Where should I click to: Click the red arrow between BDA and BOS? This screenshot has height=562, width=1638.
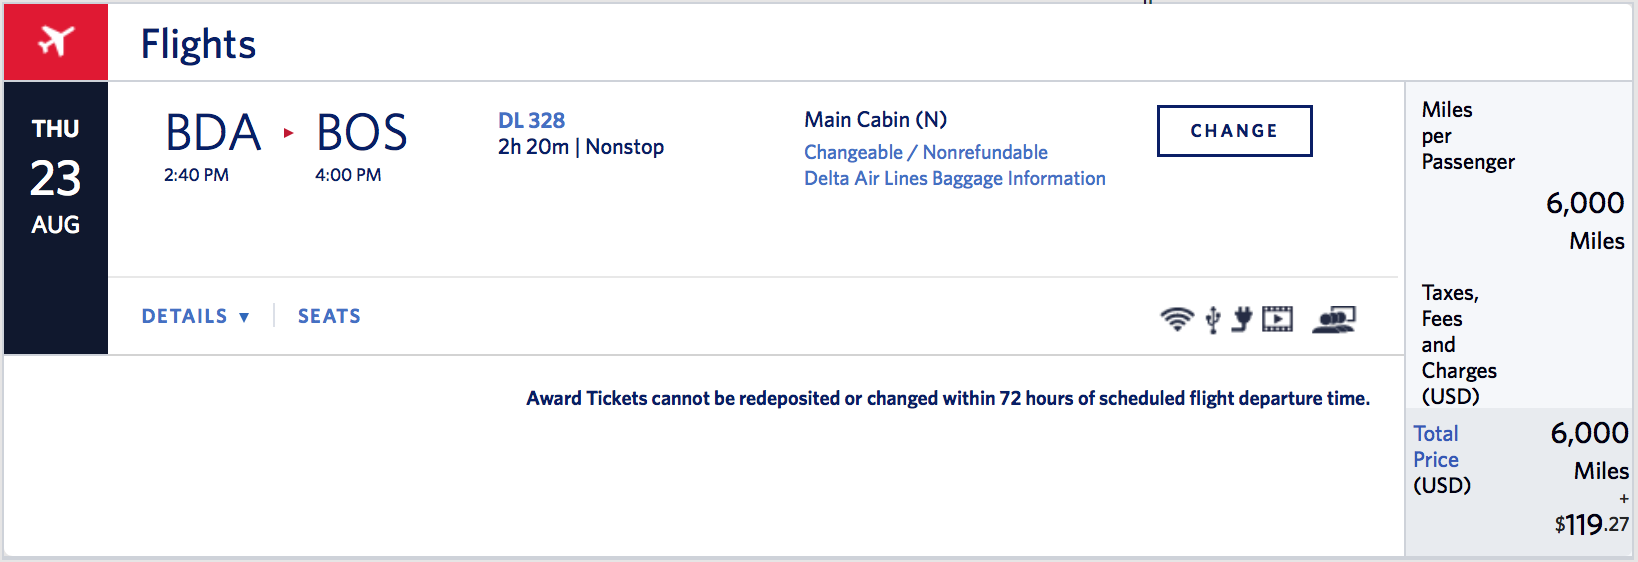click(289, 133)
